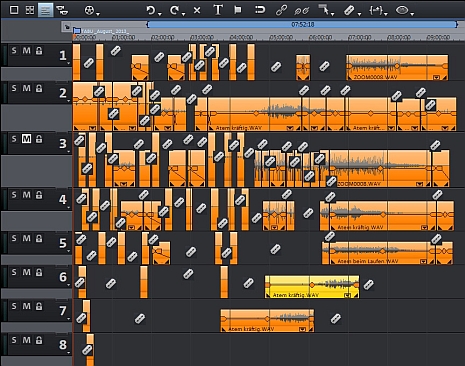
Task: Set a marker with the flag icon
Action: click(x=238, y=10)
